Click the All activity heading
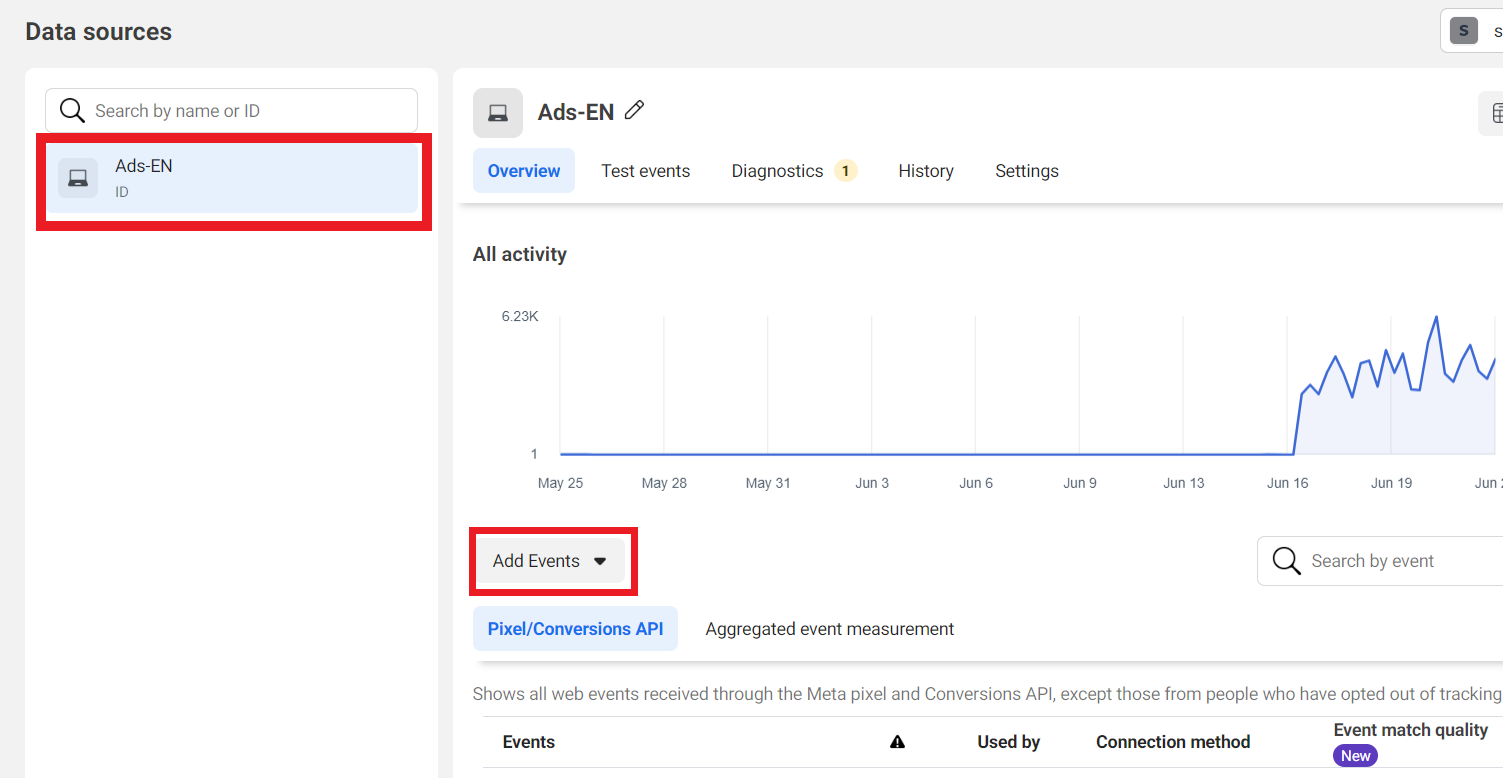 click(x=520, y=254)
